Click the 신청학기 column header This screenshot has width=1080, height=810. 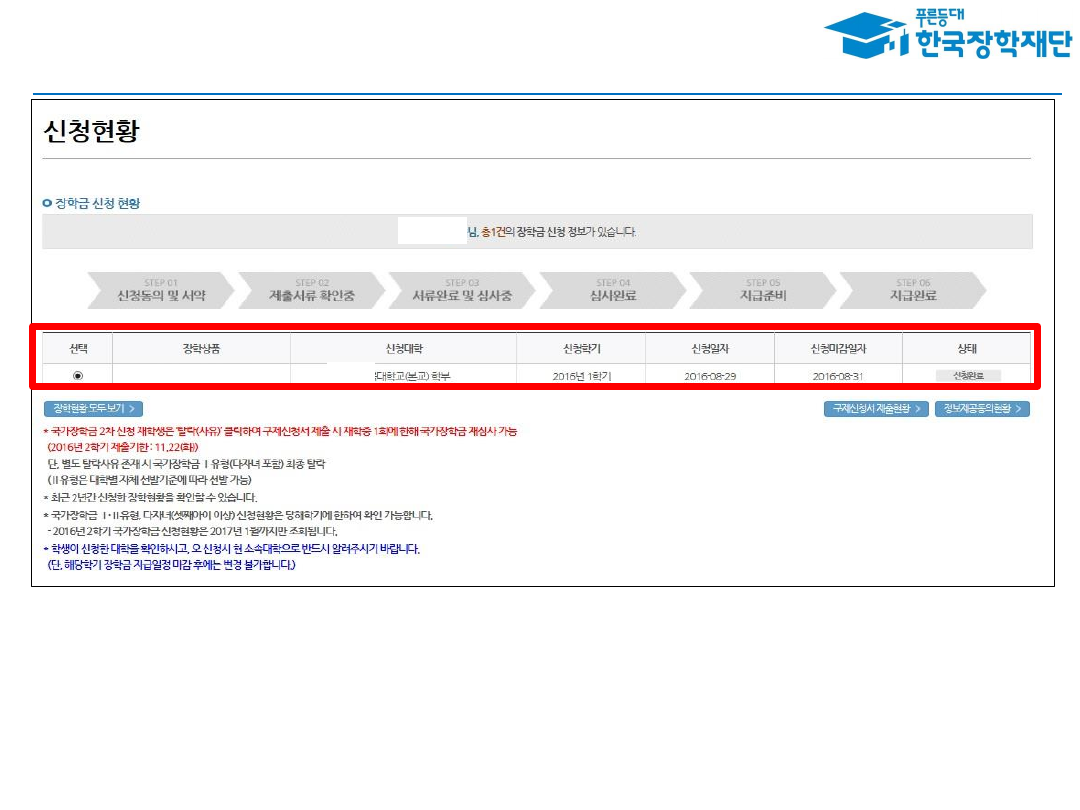point(581,349)
